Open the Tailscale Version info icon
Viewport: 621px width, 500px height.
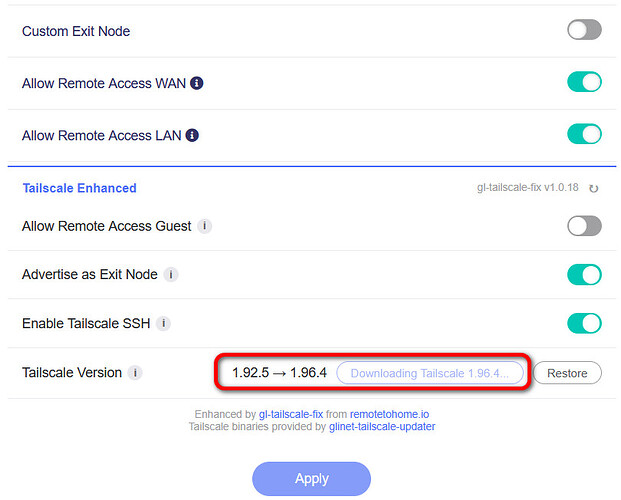click(135, 373)
